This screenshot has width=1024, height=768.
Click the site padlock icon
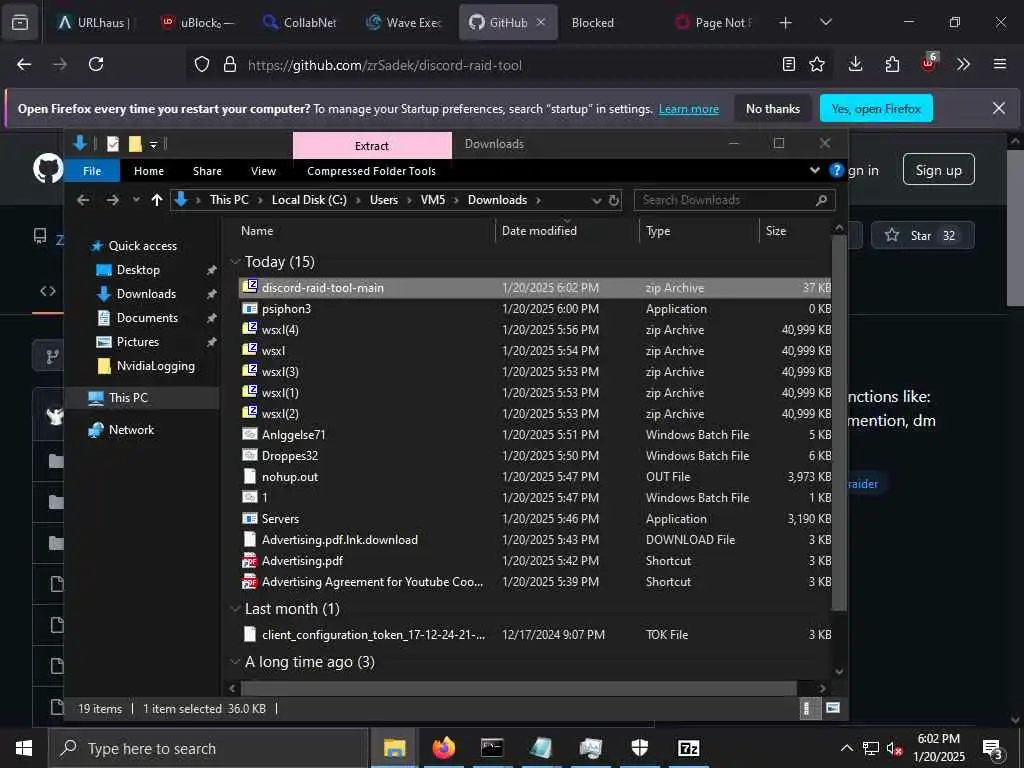click(x=229, y=65)
